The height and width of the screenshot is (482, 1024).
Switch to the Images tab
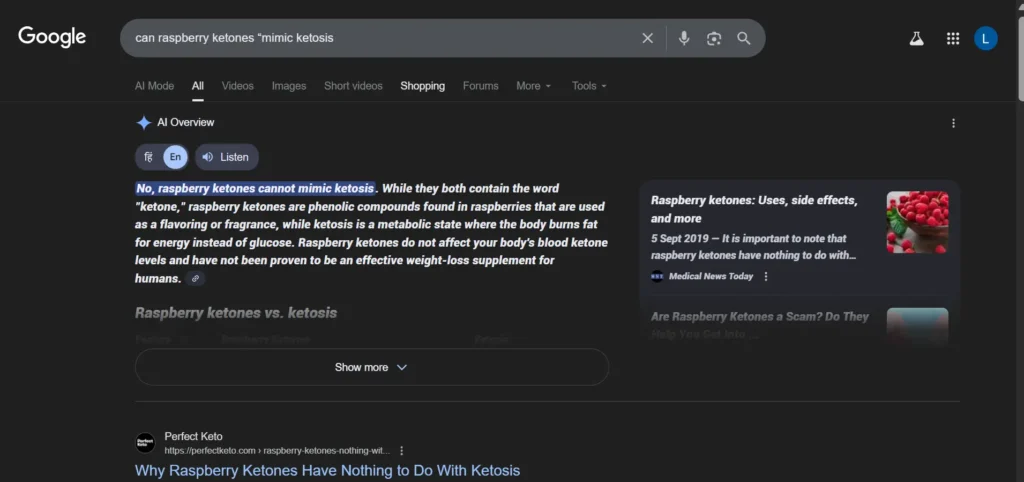289,86
